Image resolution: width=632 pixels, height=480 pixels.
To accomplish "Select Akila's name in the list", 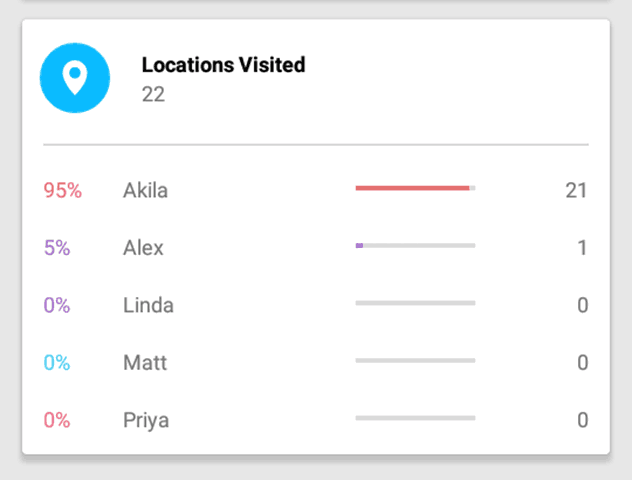I will pyautogui.click(x=145, y=190).
